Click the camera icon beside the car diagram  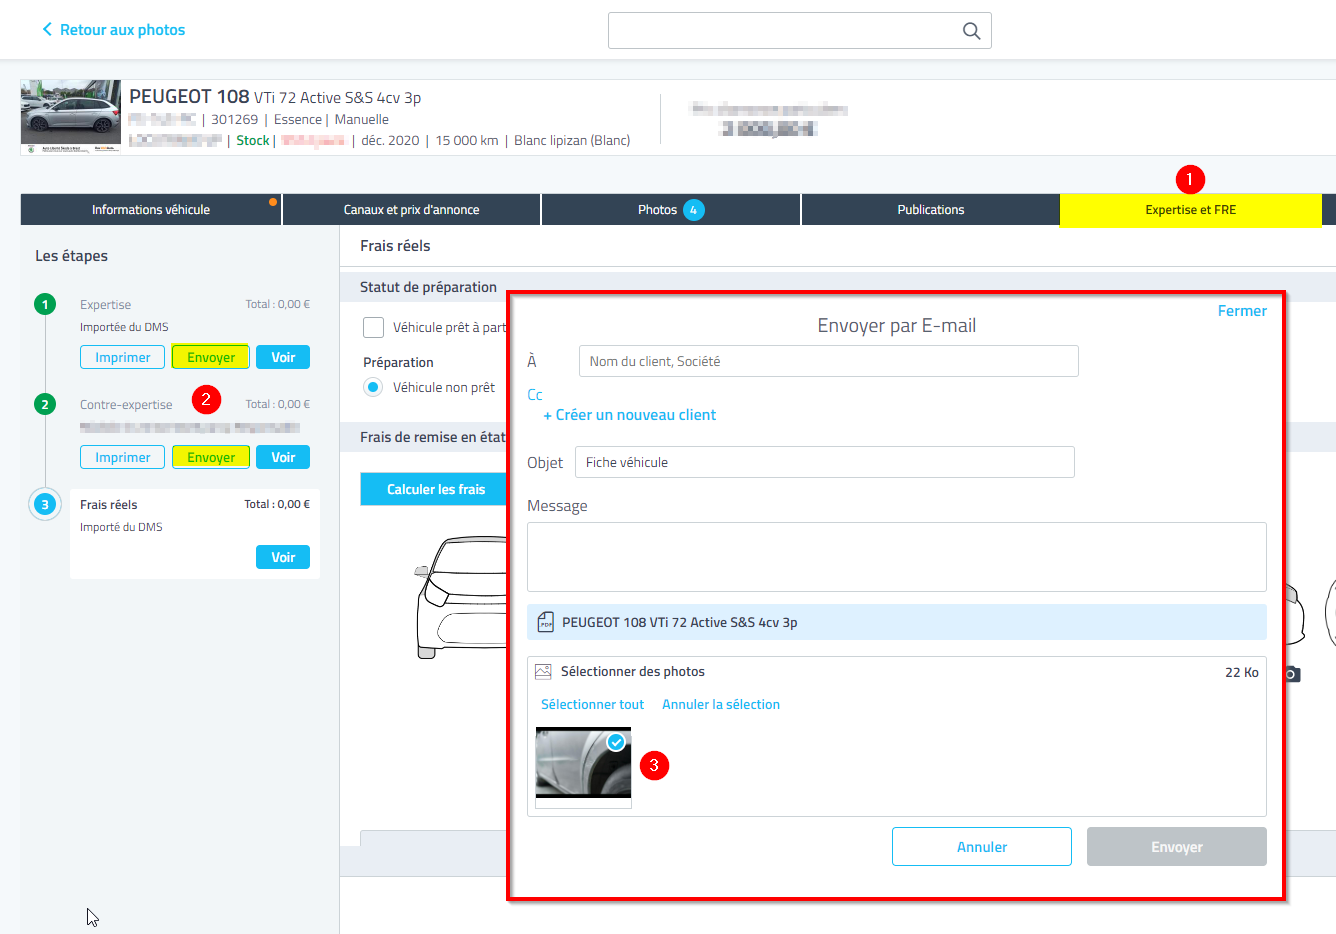(1291, 674)
